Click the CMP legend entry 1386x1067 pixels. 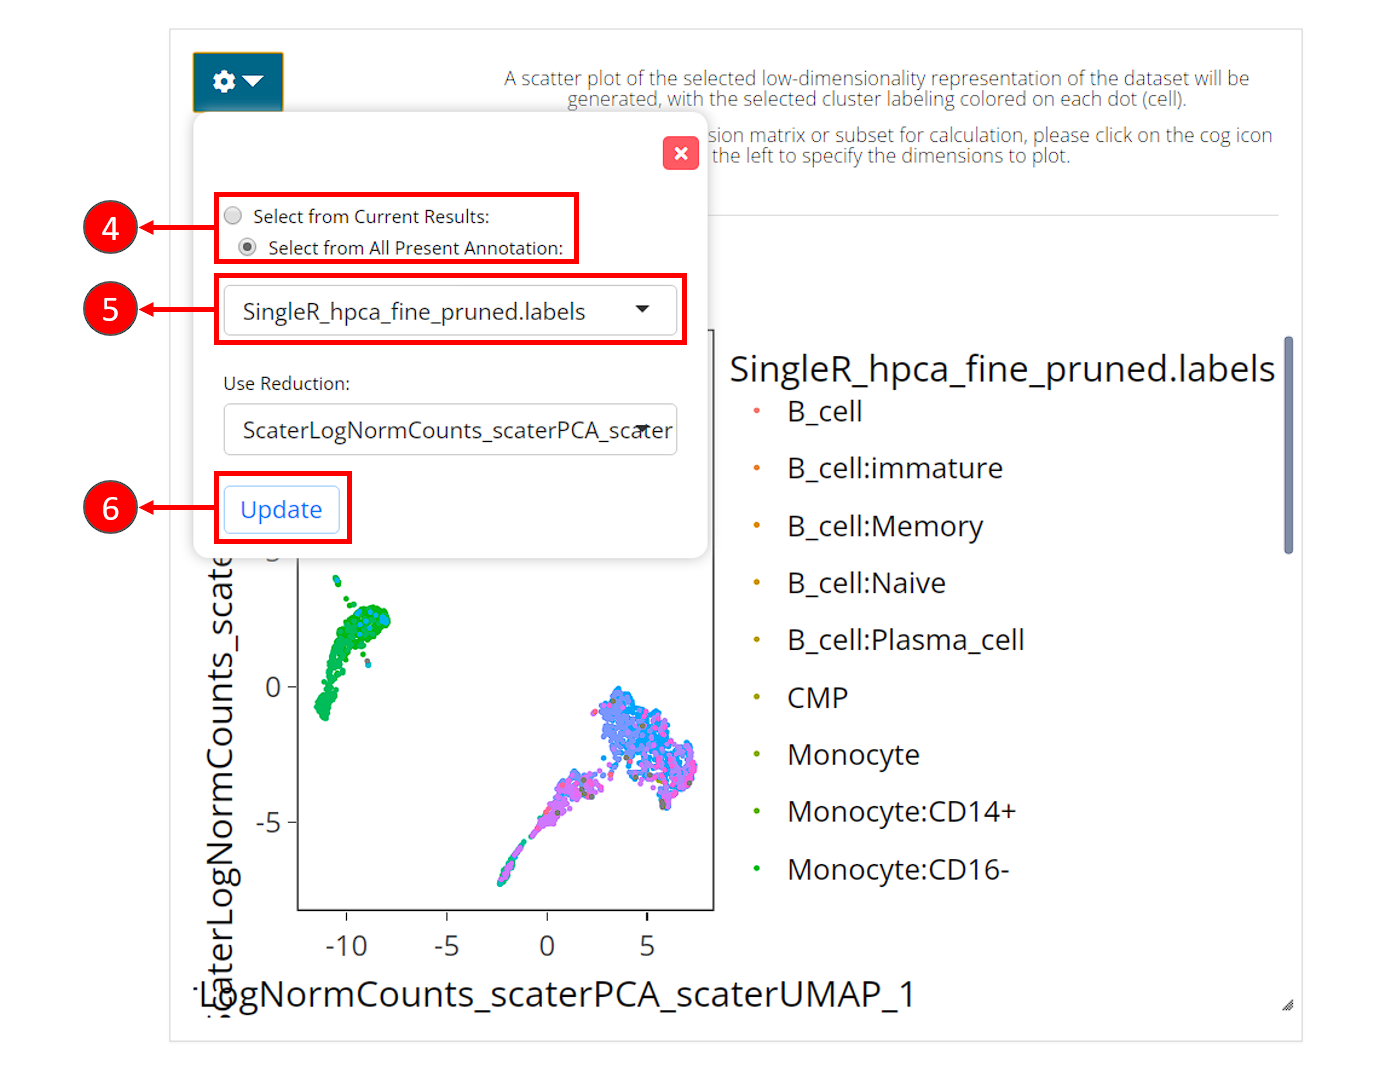click(817, 698)
